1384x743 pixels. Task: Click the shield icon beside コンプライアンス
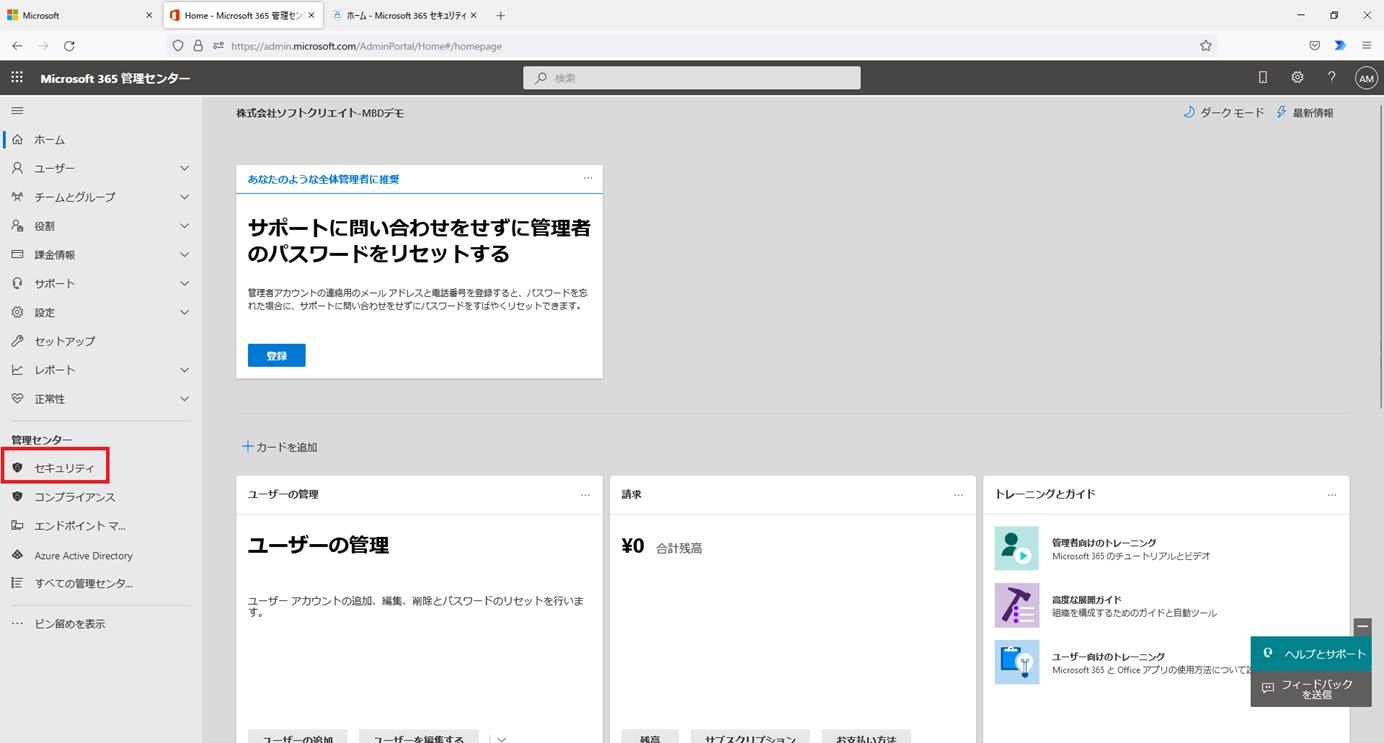point(17,497)
